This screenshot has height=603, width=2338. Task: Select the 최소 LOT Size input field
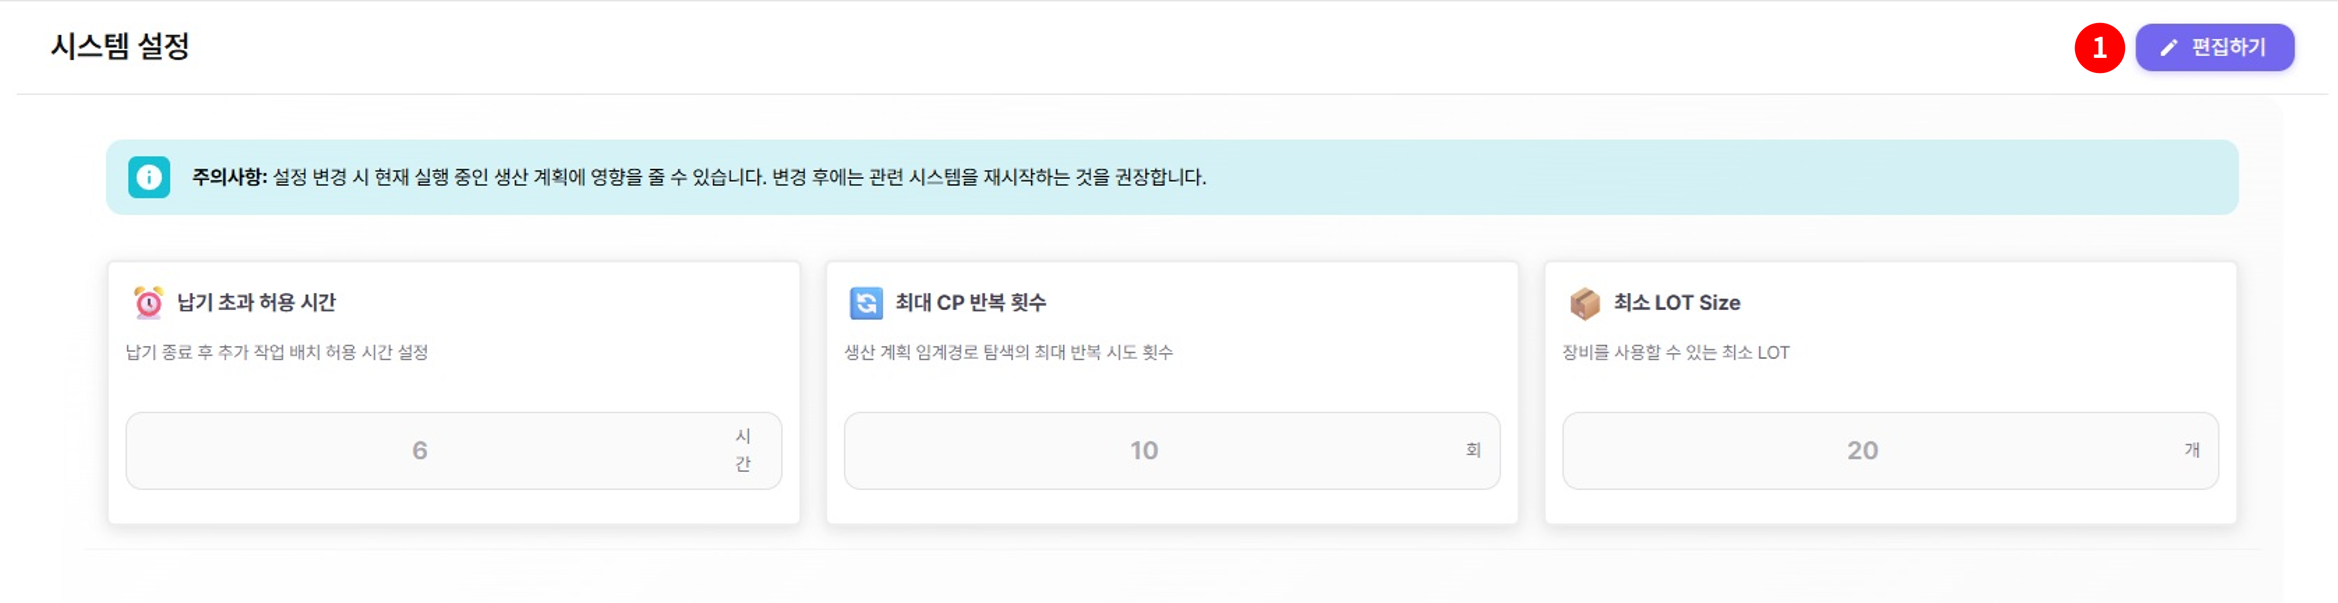[1862, 451]
